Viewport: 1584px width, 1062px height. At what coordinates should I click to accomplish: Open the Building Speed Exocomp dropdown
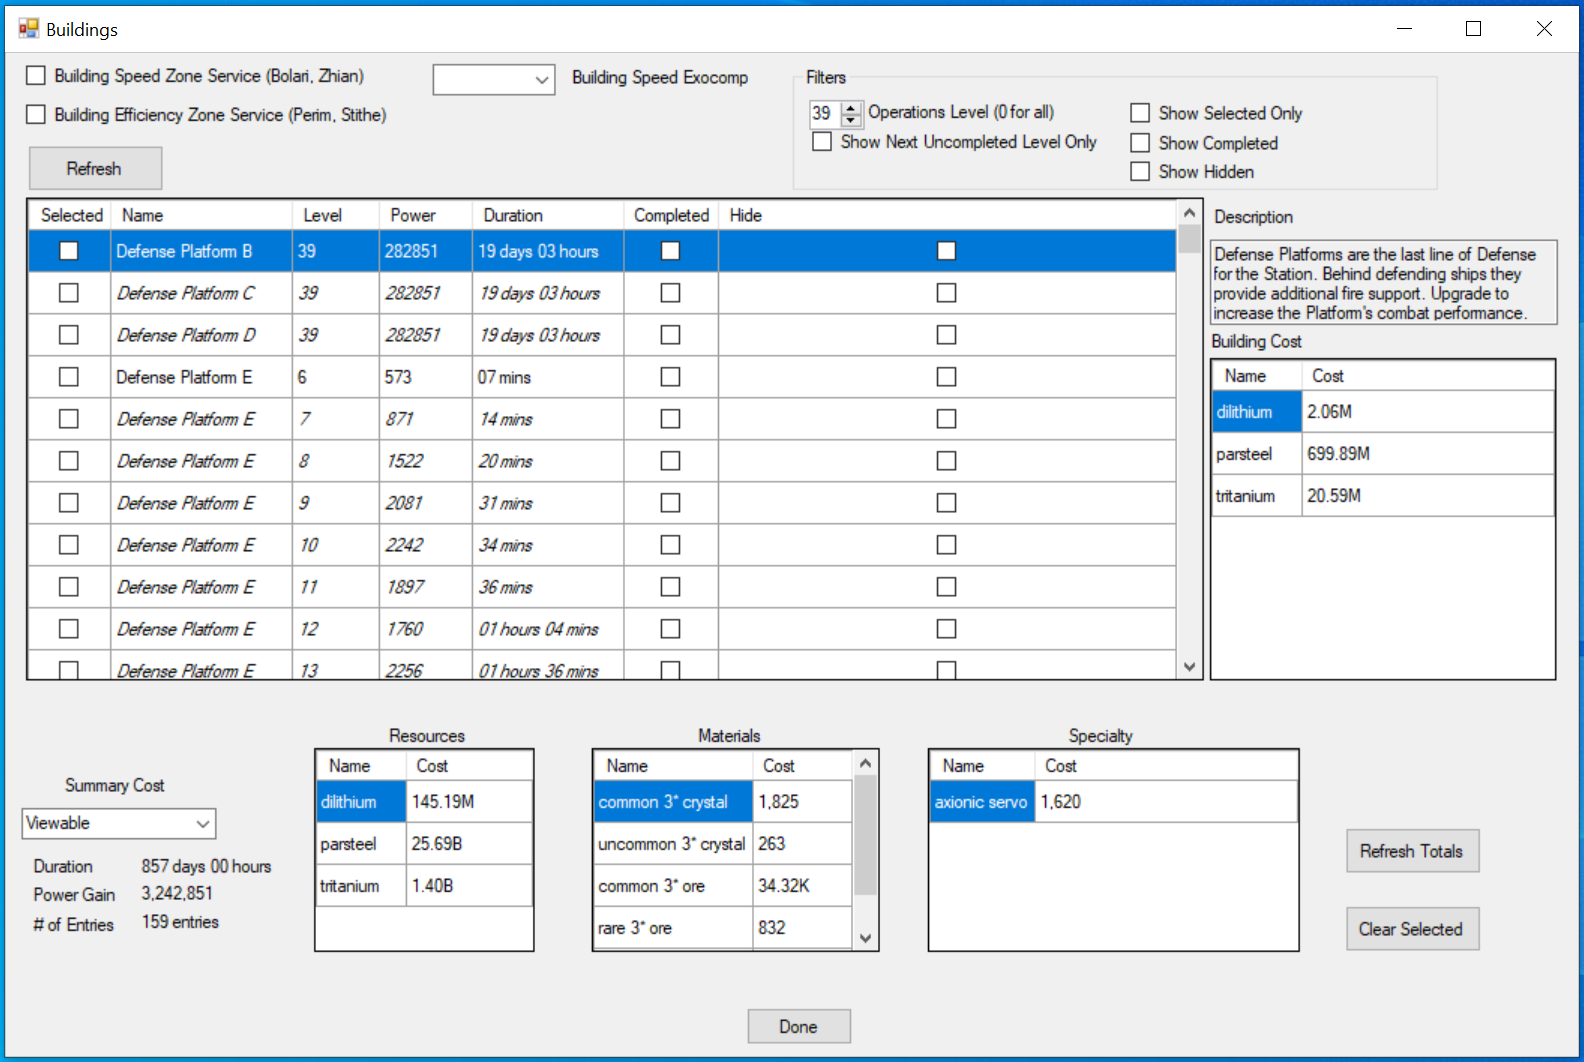click(543, 80)
